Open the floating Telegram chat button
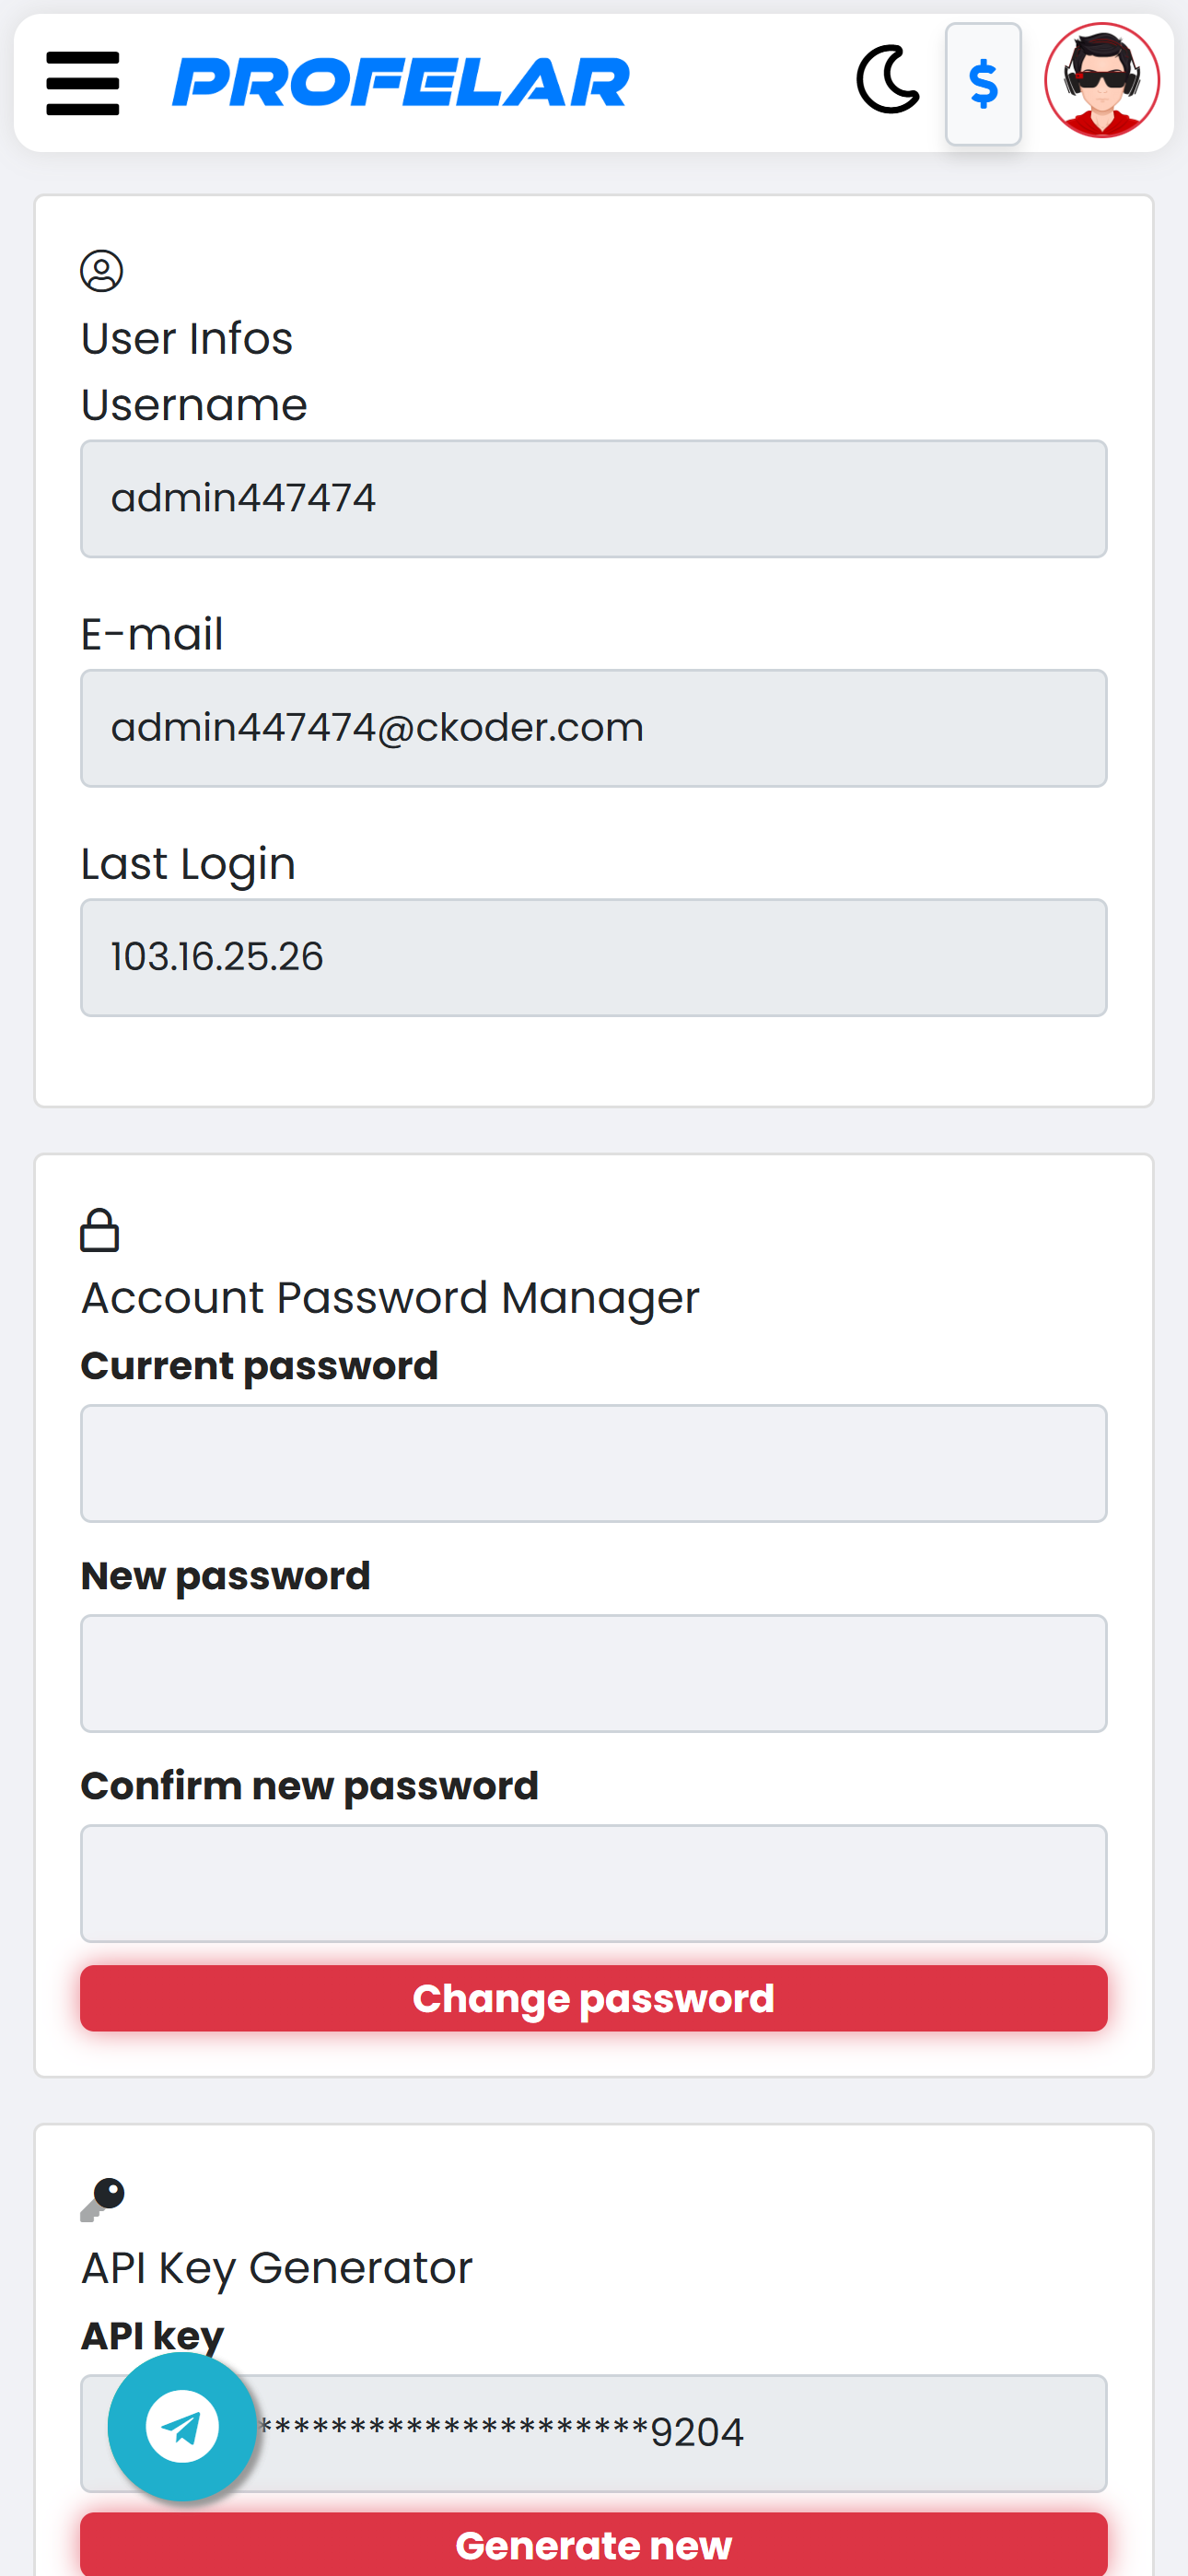Image resolution: width=1188 pixels, height=2576 pixels. tap(182, 2426)
